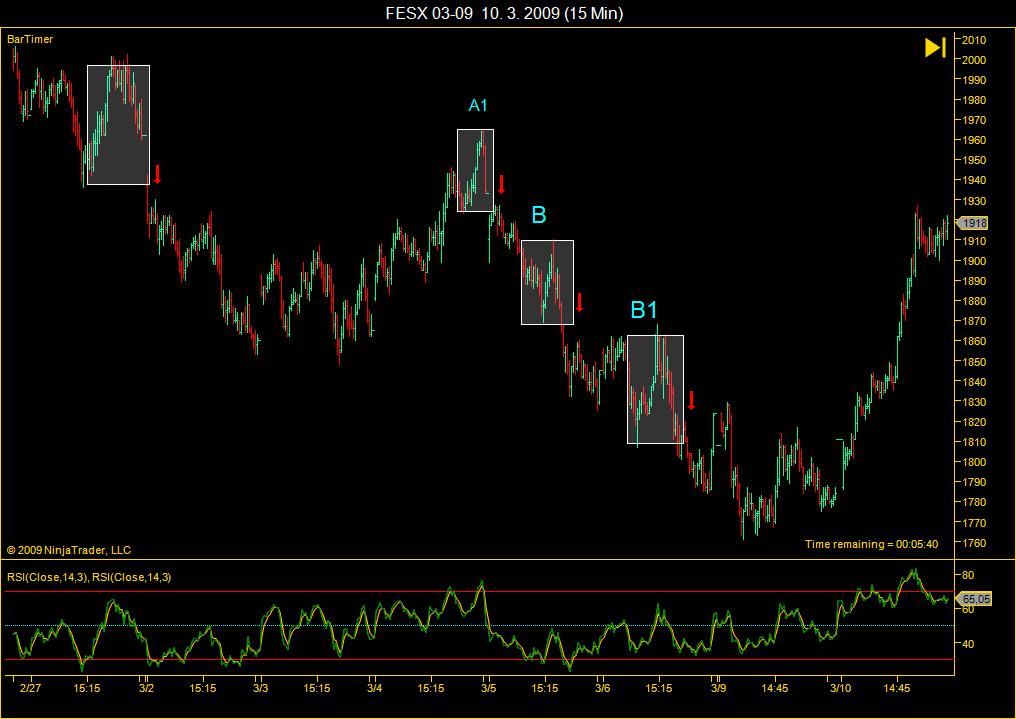Click the 1780 price axis label

(974, 503)
